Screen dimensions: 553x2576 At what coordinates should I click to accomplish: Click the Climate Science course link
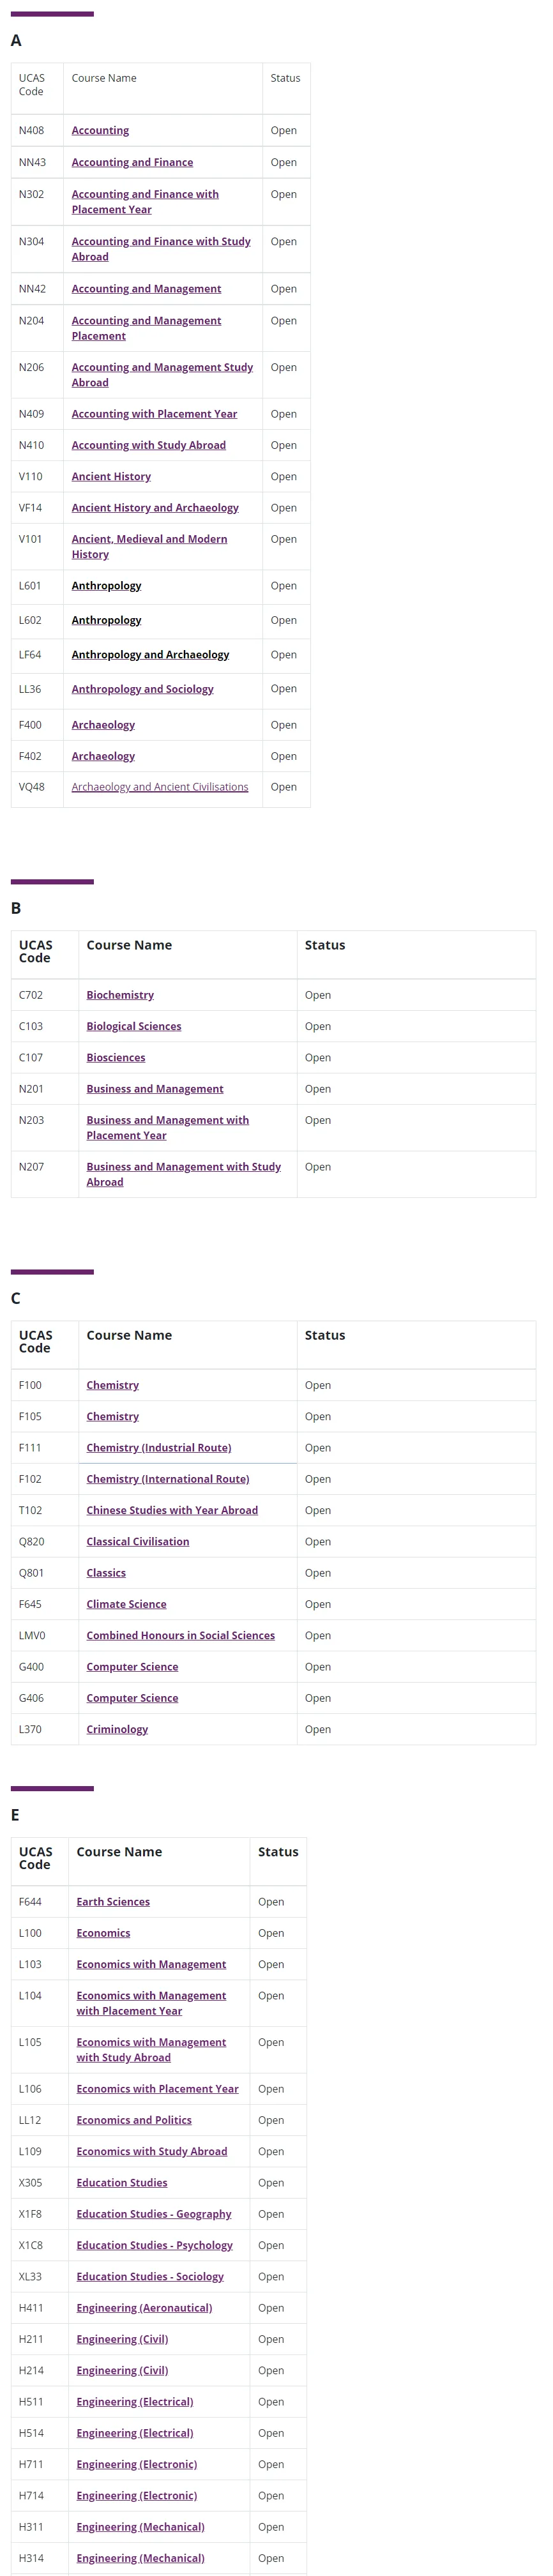[126, 1604]
